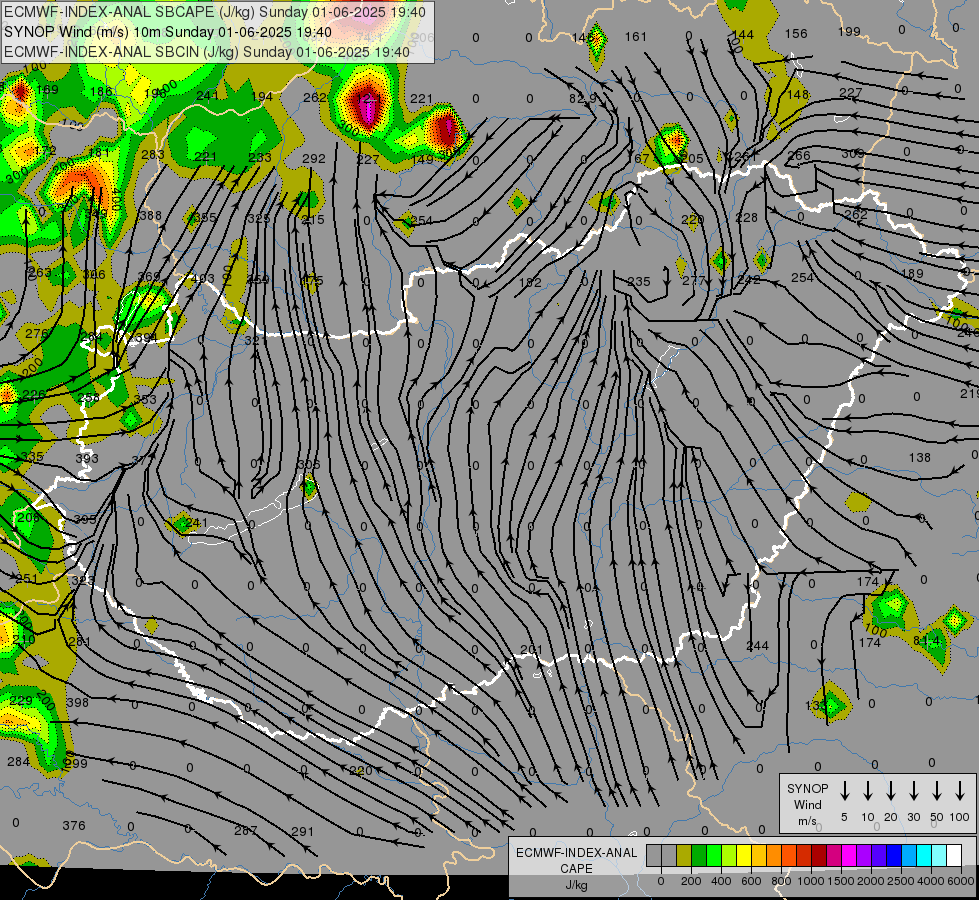979x900 pixels.
Task: Click the map value 81.4
Action: [x=927, y=641]
